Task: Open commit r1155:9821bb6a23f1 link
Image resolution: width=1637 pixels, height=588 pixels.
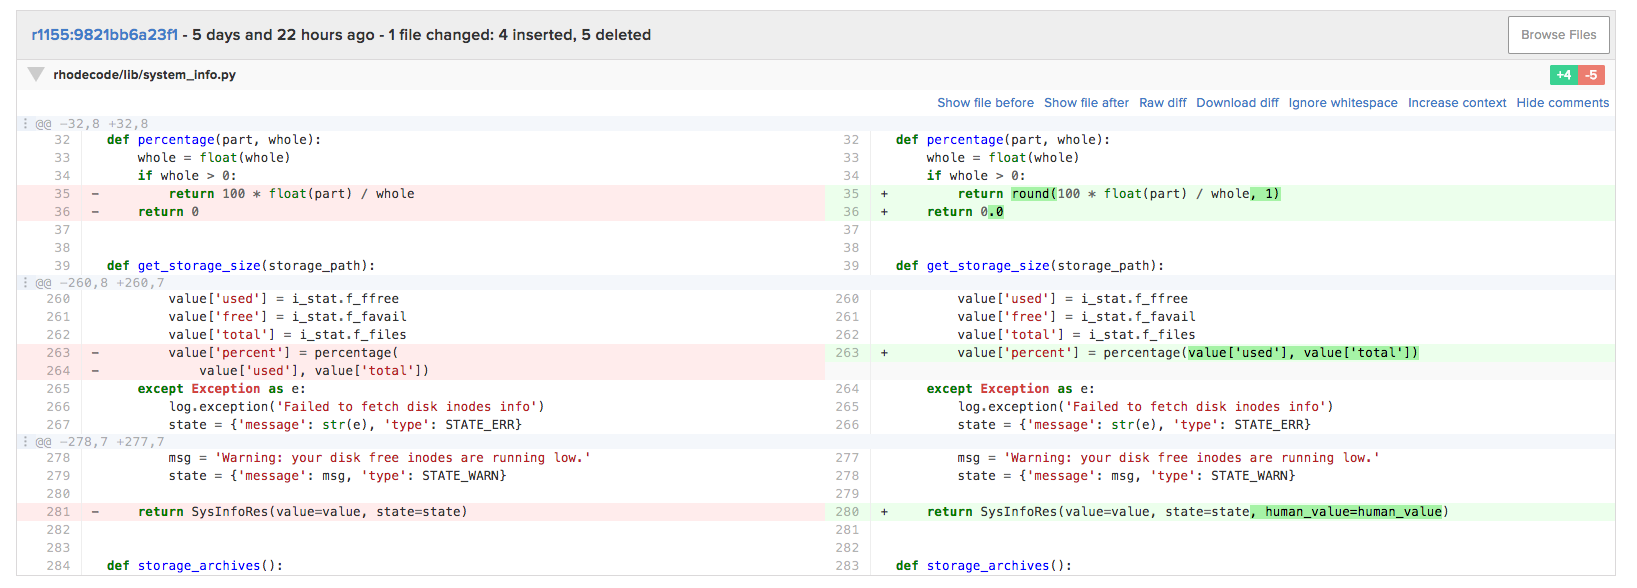Action: 104,35
